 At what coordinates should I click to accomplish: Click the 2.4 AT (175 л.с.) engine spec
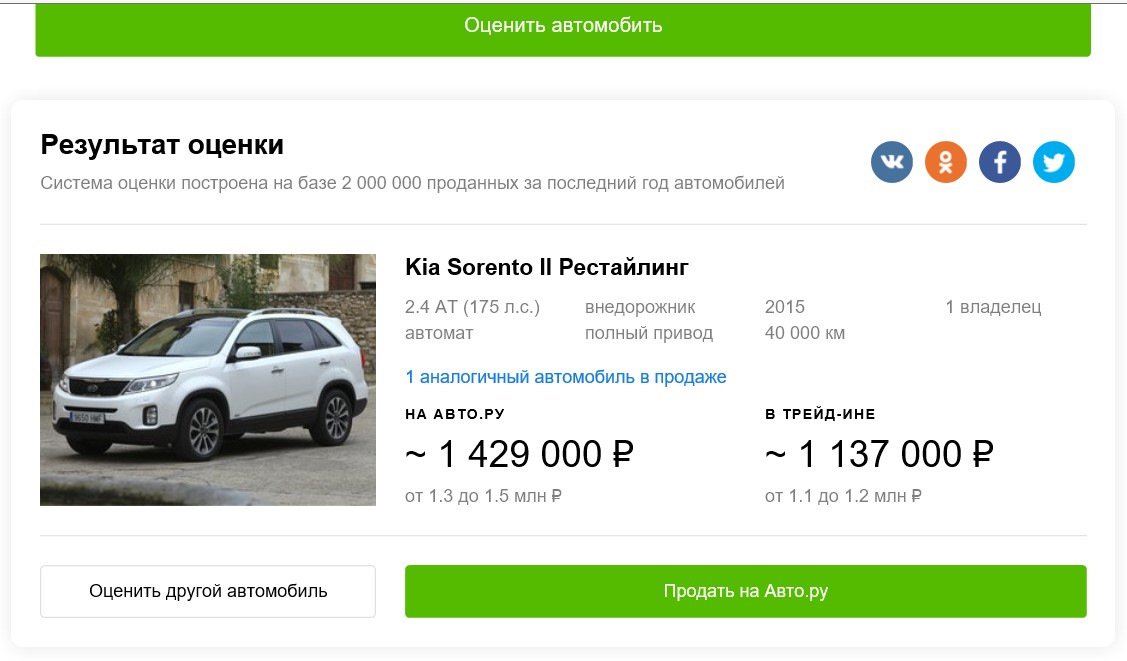tap(472, 307)
